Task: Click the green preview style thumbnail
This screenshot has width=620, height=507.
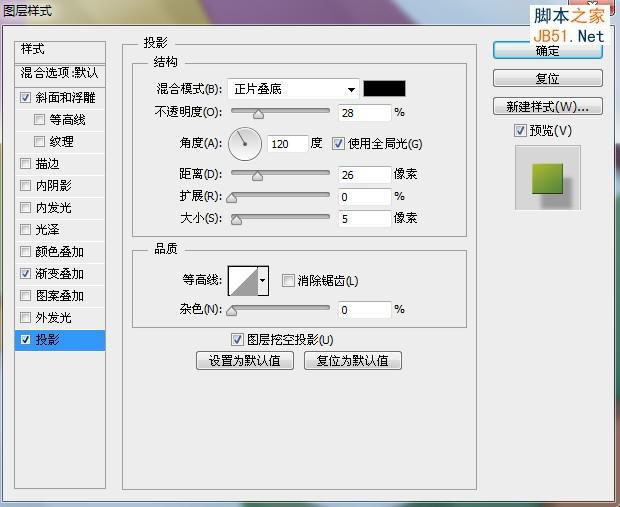Action: point(548,178)
